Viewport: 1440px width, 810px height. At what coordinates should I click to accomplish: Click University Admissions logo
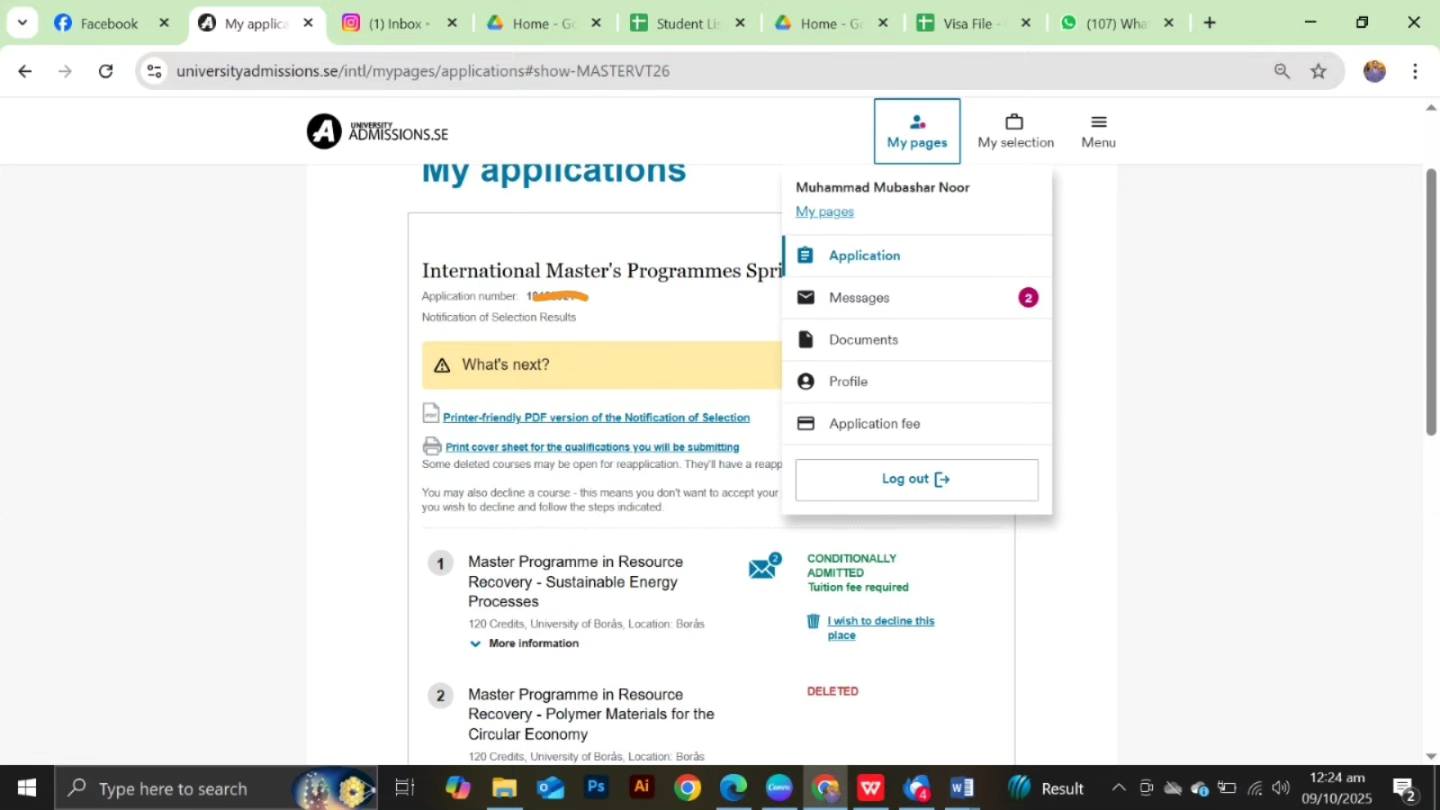pyautogui.click(x=377, y=131)
